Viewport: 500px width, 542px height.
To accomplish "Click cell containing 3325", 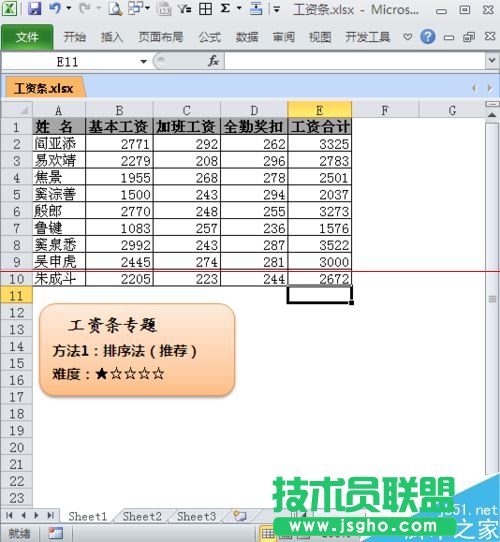I will click(x=320, y=143).
